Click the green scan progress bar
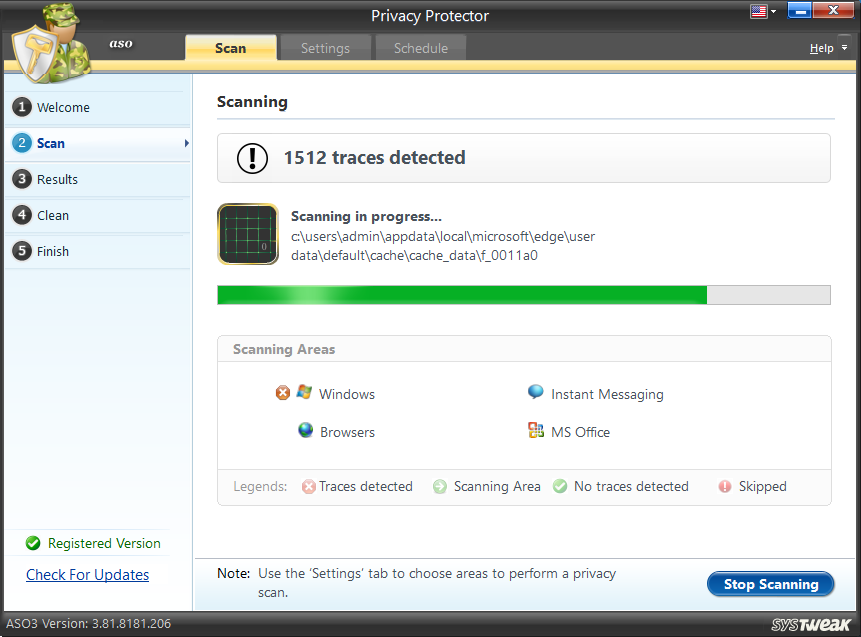This screenshot has height=637, width=861. pos(460,294)
